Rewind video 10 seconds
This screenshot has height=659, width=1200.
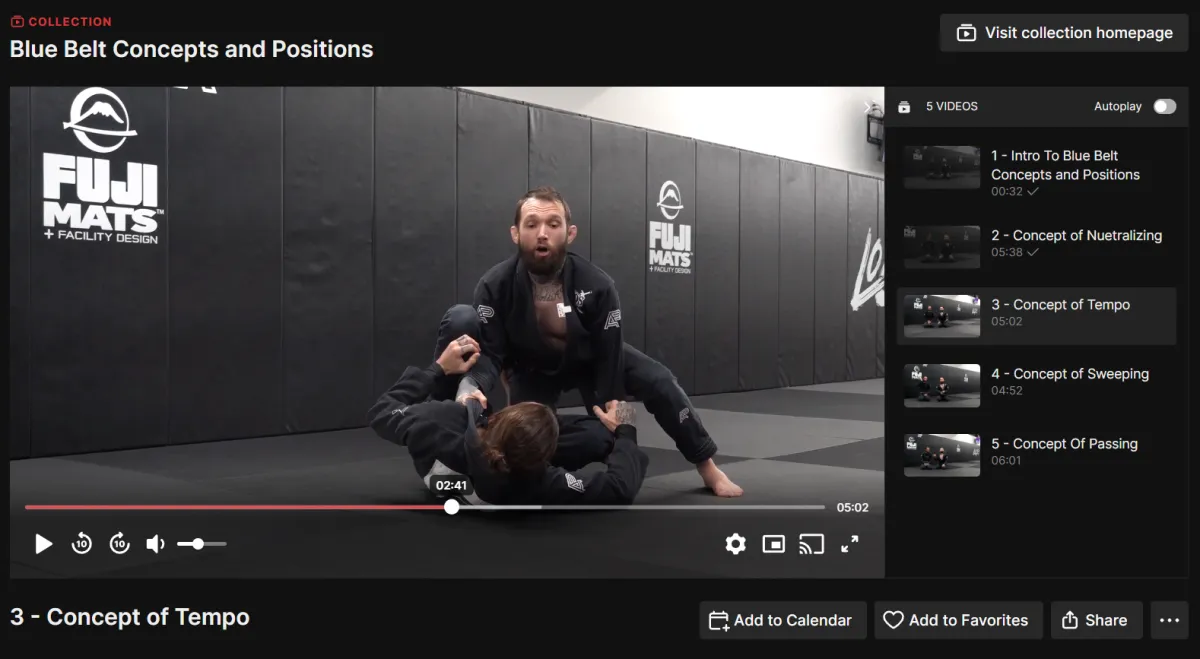(x=81, y=543)
